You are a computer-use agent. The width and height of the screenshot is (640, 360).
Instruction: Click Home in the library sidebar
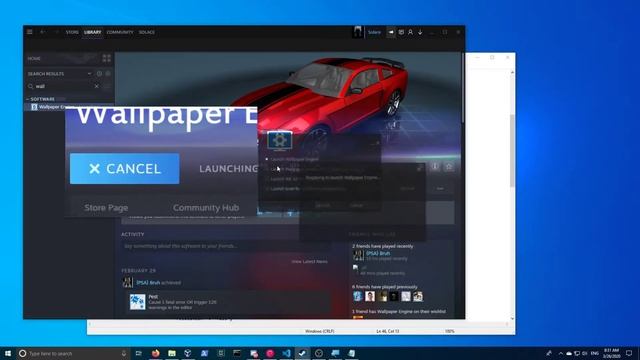coord(34,58)
